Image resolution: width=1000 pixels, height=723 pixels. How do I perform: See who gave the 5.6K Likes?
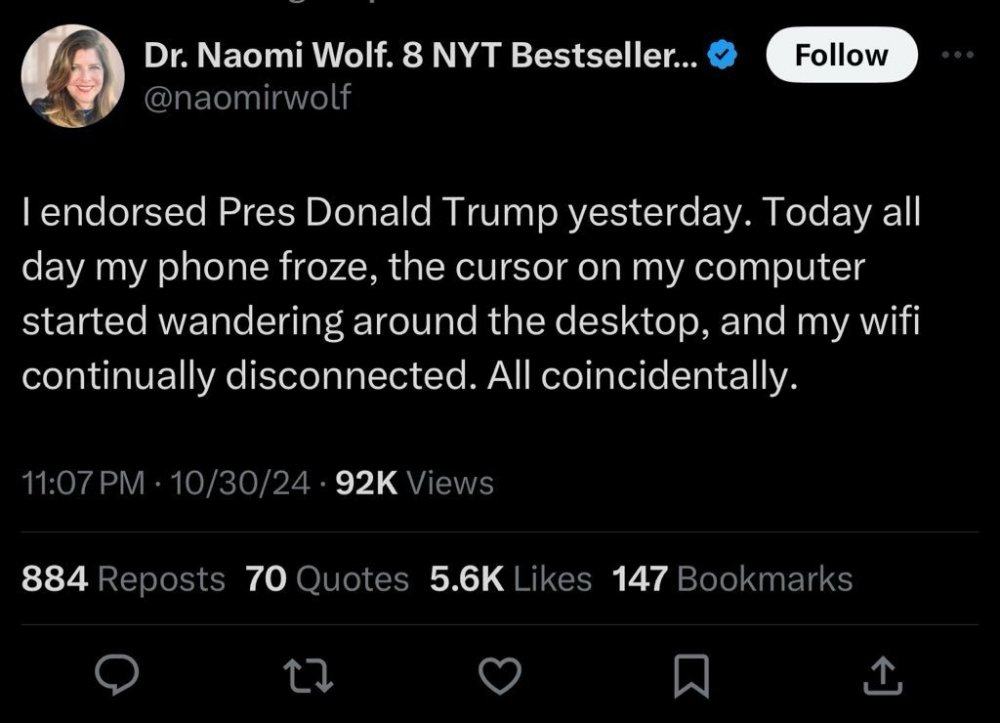(x=510, y=578)
